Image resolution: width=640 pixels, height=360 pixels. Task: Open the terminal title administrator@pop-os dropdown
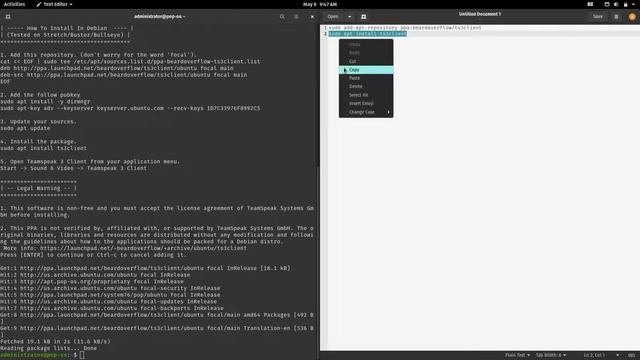click(160, 17)
